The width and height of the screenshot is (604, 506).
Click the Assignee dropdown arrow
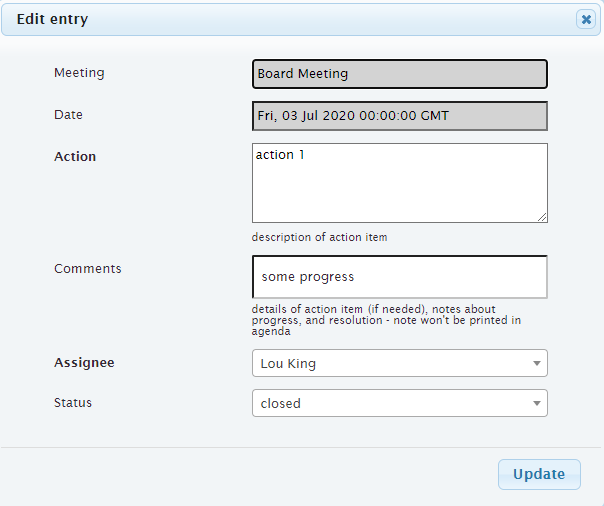coord(537,363)
